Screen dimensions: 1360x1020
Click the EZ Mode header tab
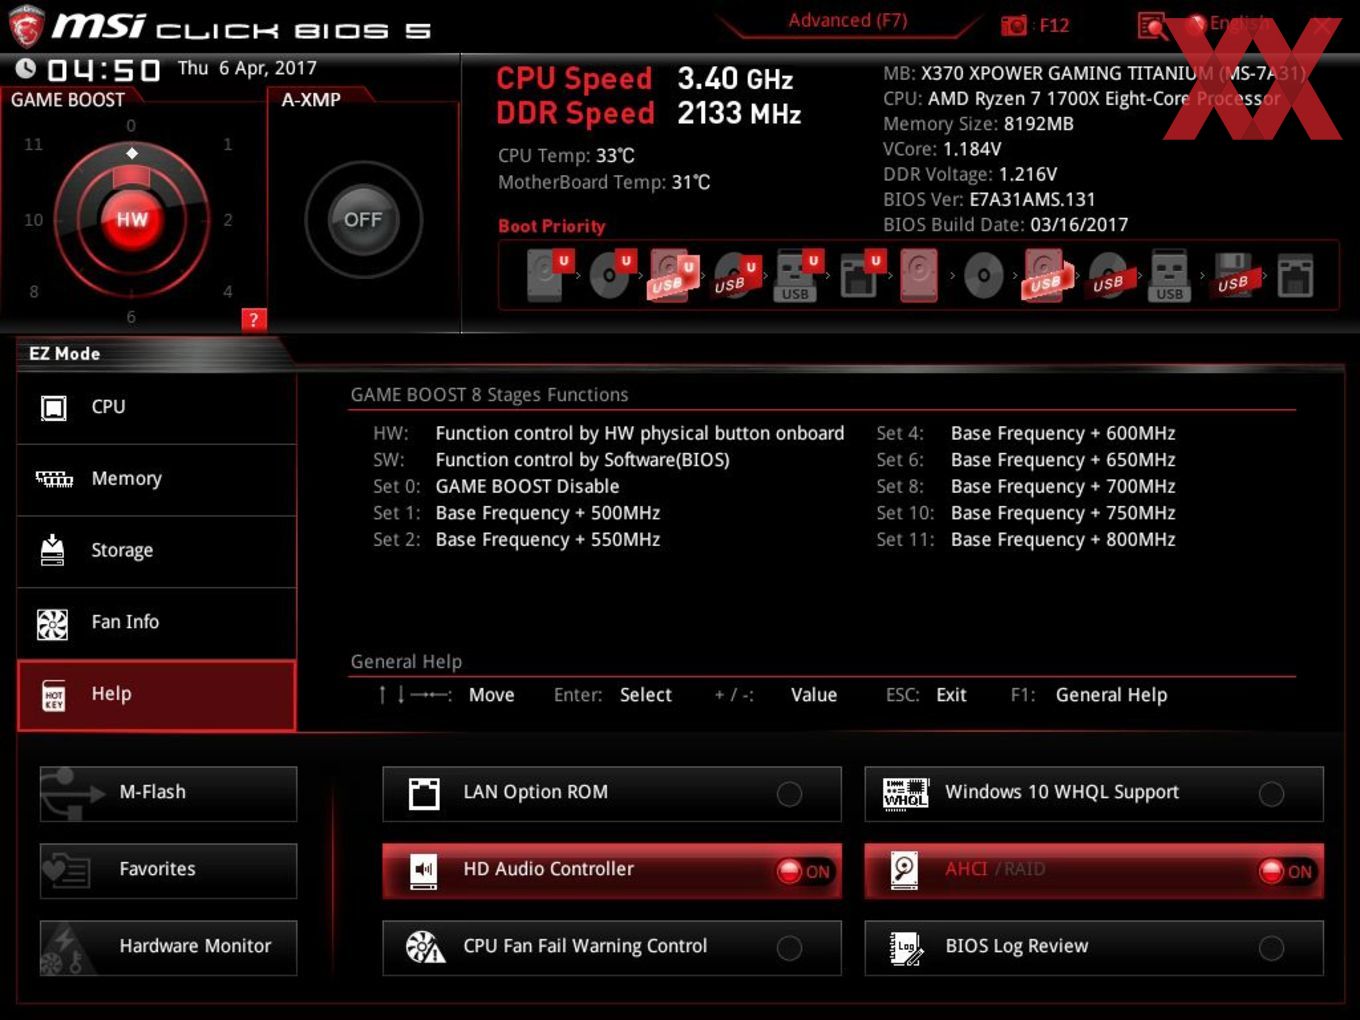(65, 354)
